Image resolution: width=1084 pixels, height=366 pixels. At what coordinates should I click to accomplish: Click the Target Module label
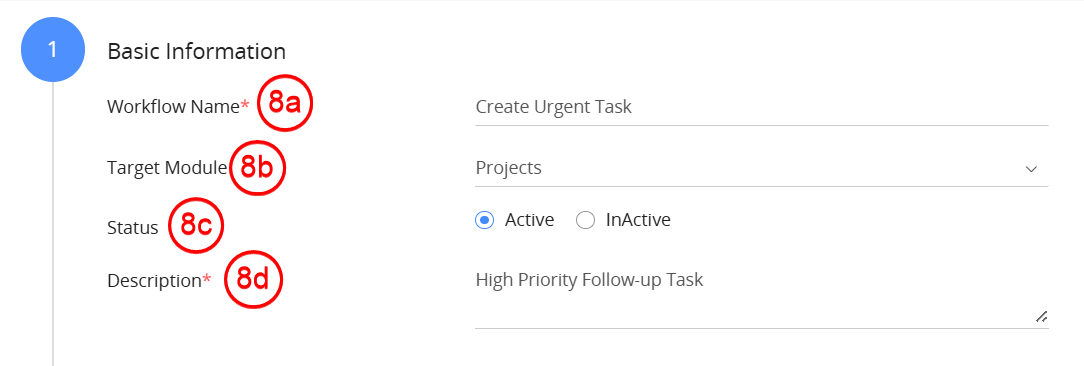coord(167,167)
